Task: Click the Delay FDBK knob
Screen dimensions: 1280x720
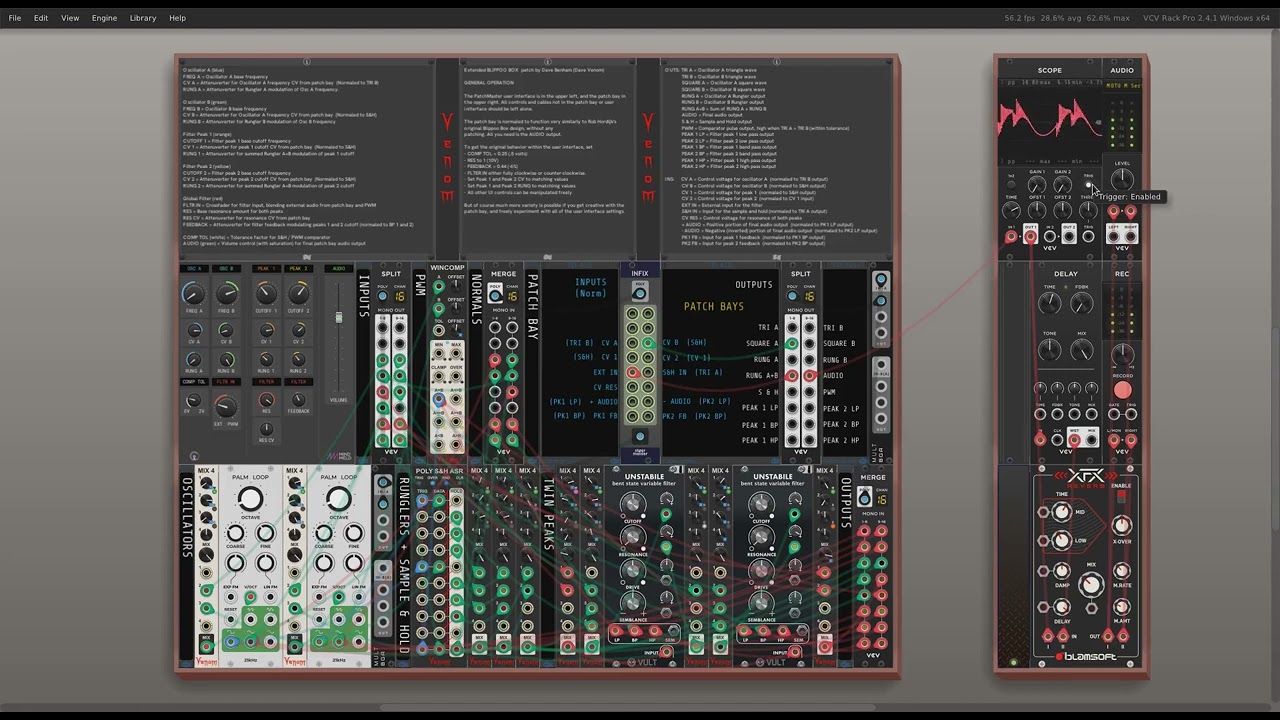Action: click(1082, 303)
